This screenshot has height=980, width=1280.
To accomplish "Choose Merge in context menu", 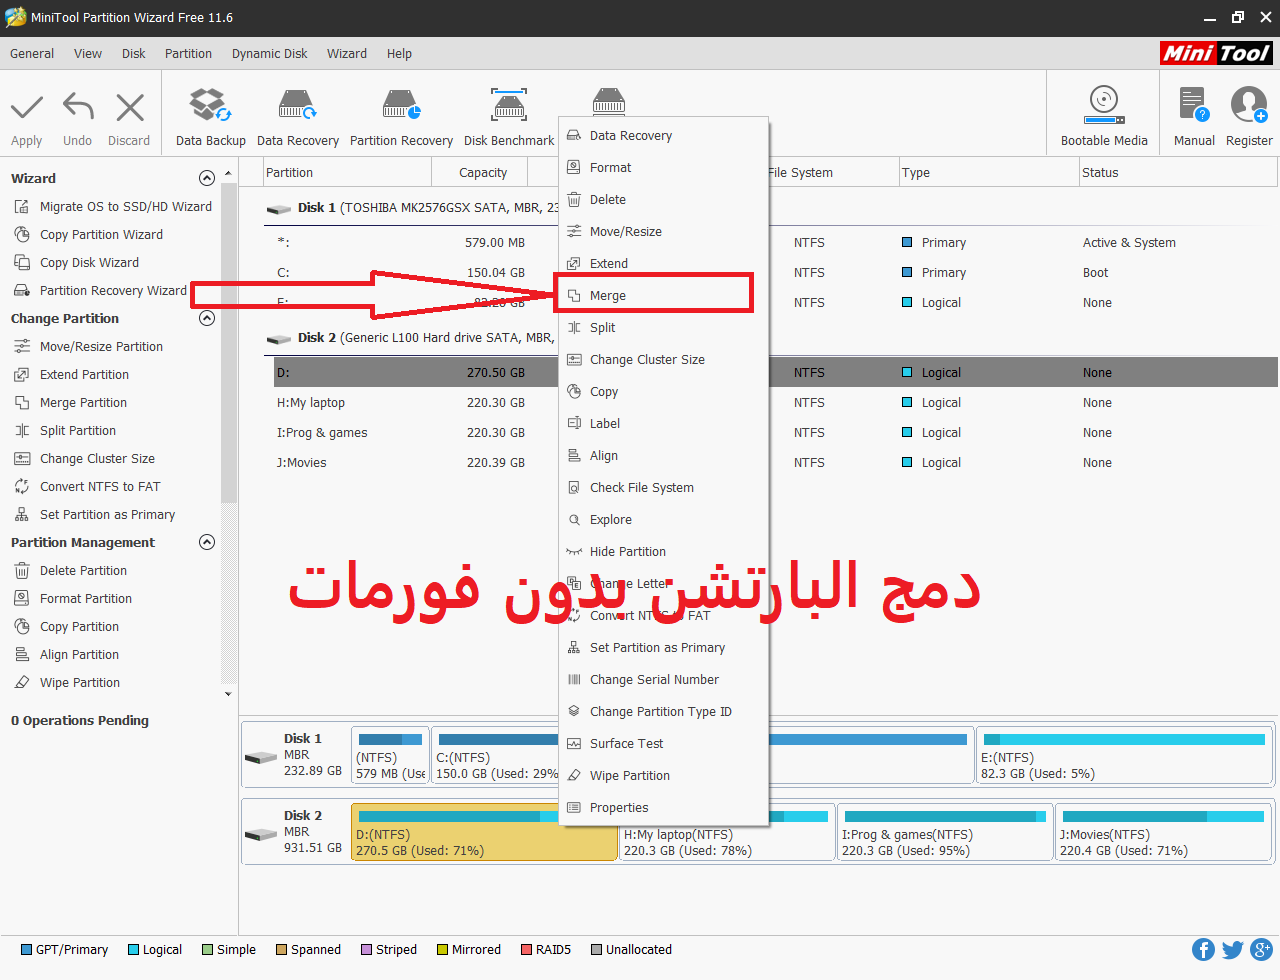I will [x=663, y=296].
